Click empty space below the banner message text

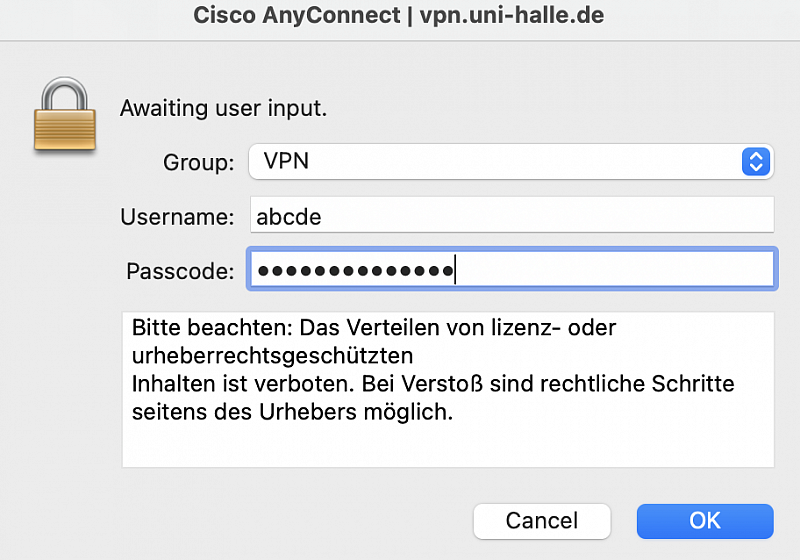pos(448,446)
